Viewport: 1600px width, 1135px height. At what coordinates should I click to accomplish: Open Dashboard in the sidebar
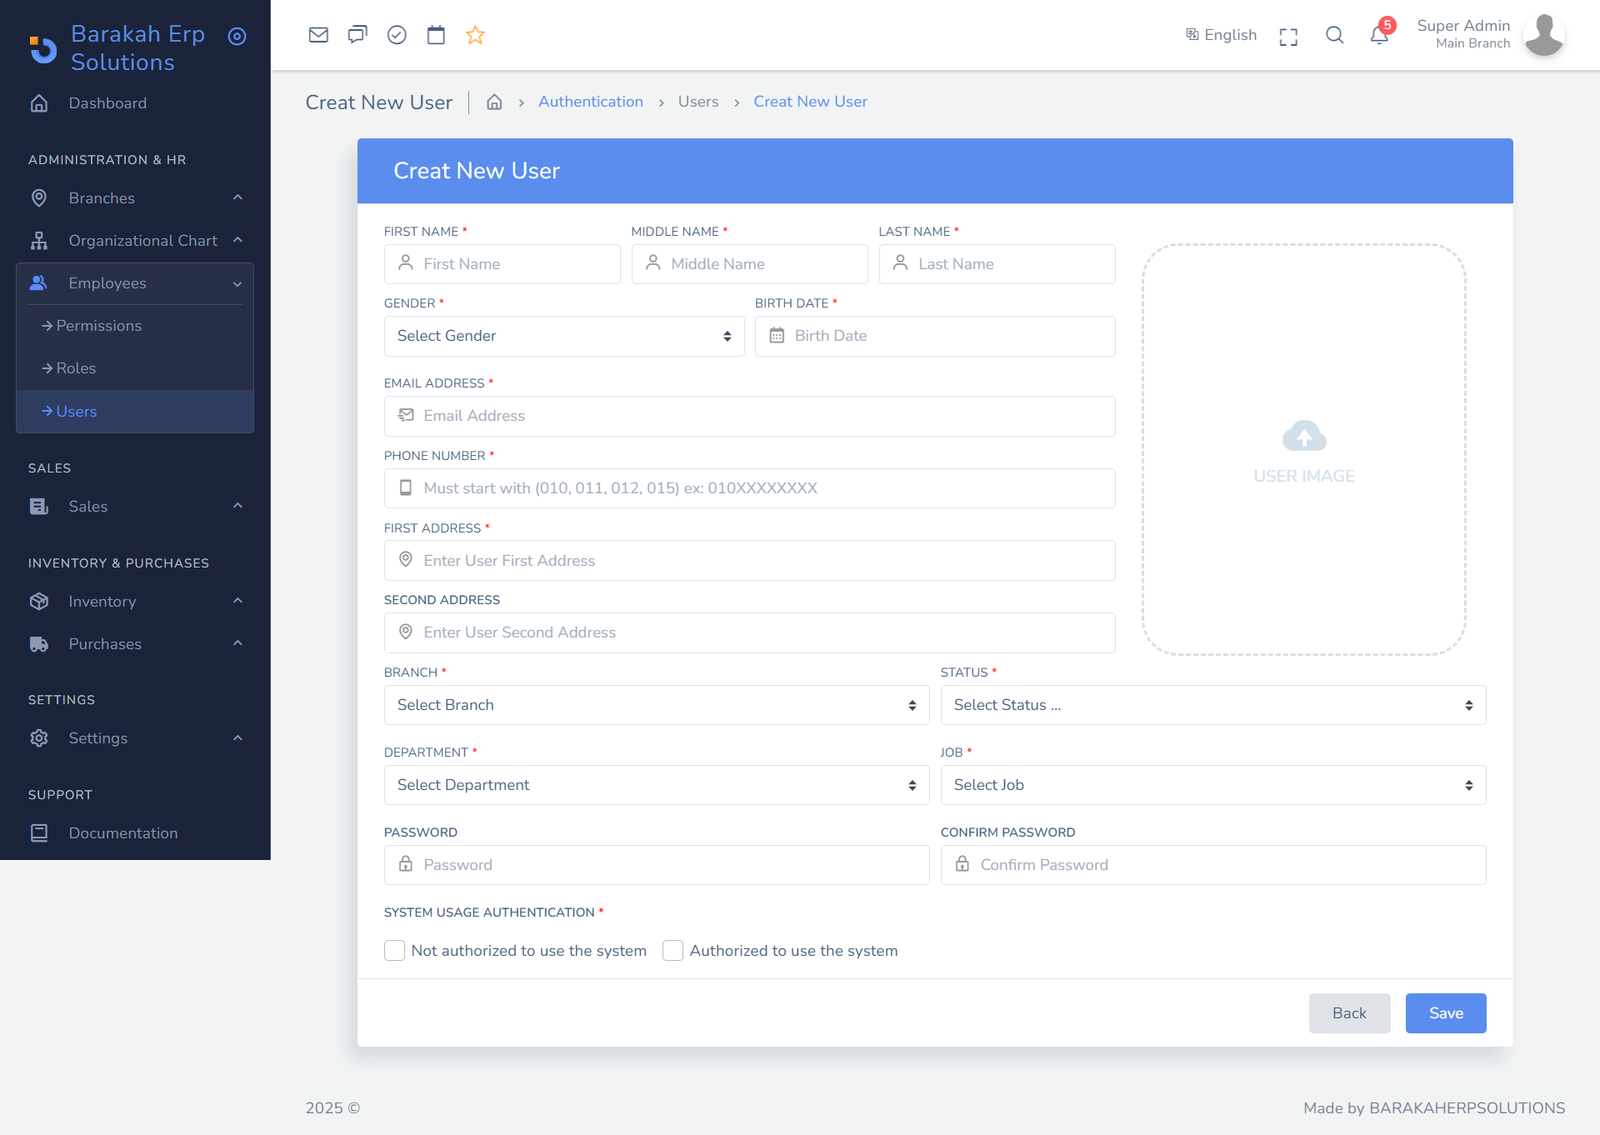click(107, 103)
